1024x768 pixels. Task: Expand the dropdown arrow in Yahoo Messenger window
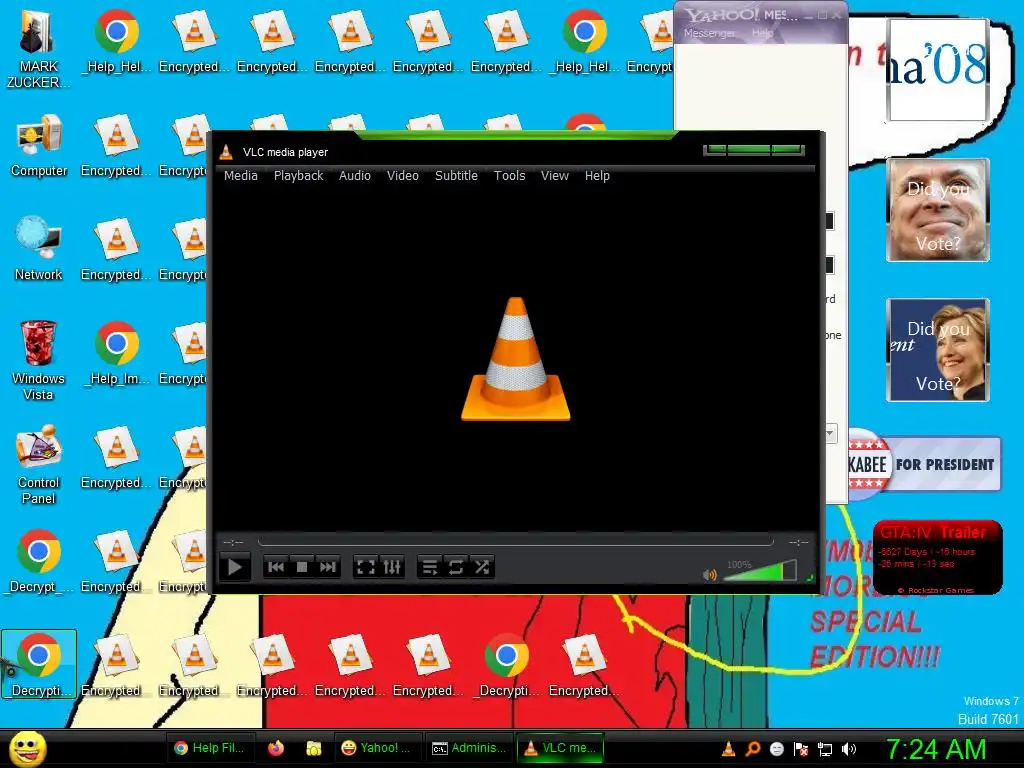click(830, 433)
